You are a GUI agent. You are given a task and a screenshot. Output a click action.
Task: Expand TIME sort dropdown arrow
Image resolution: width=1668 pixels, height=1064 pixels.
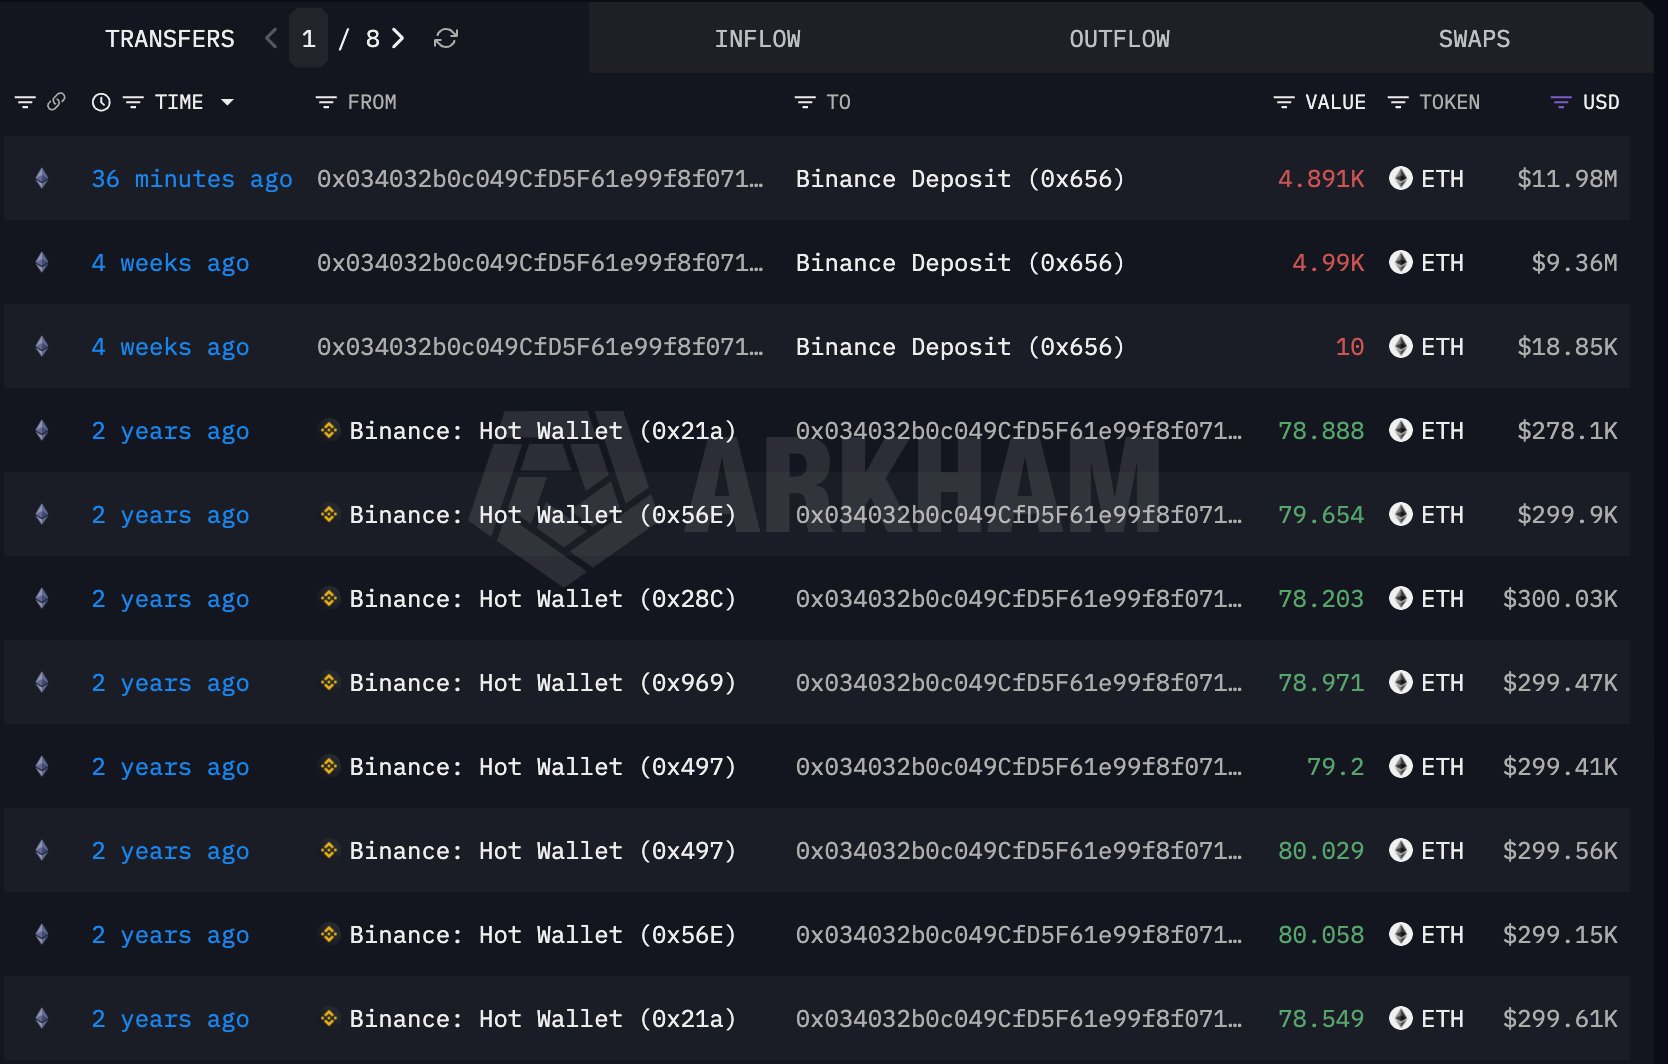click(x=227, y=102)
